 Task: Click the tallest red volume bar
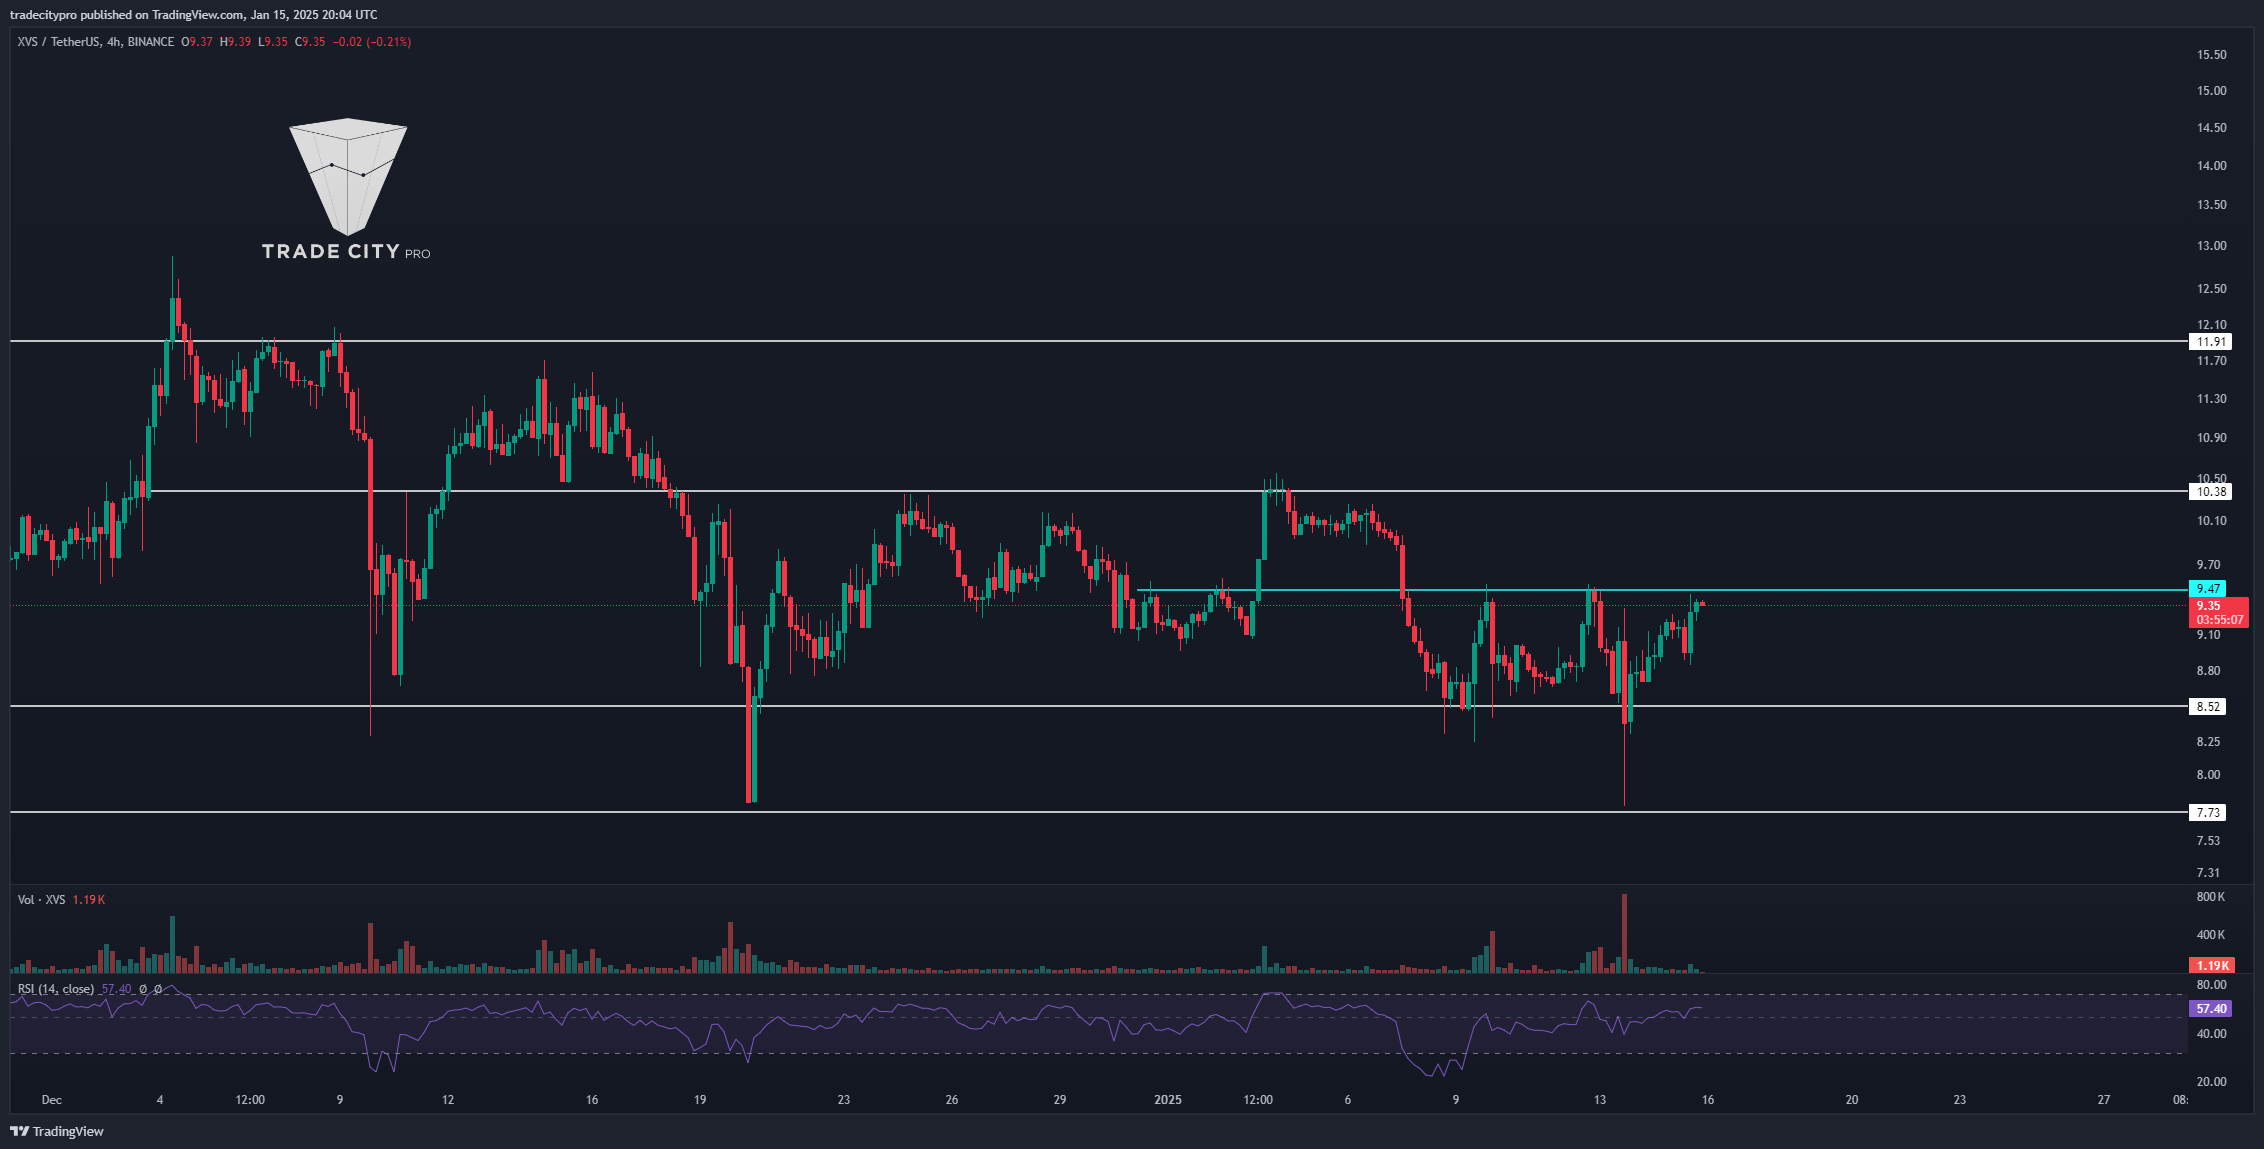click(1624, 933)
